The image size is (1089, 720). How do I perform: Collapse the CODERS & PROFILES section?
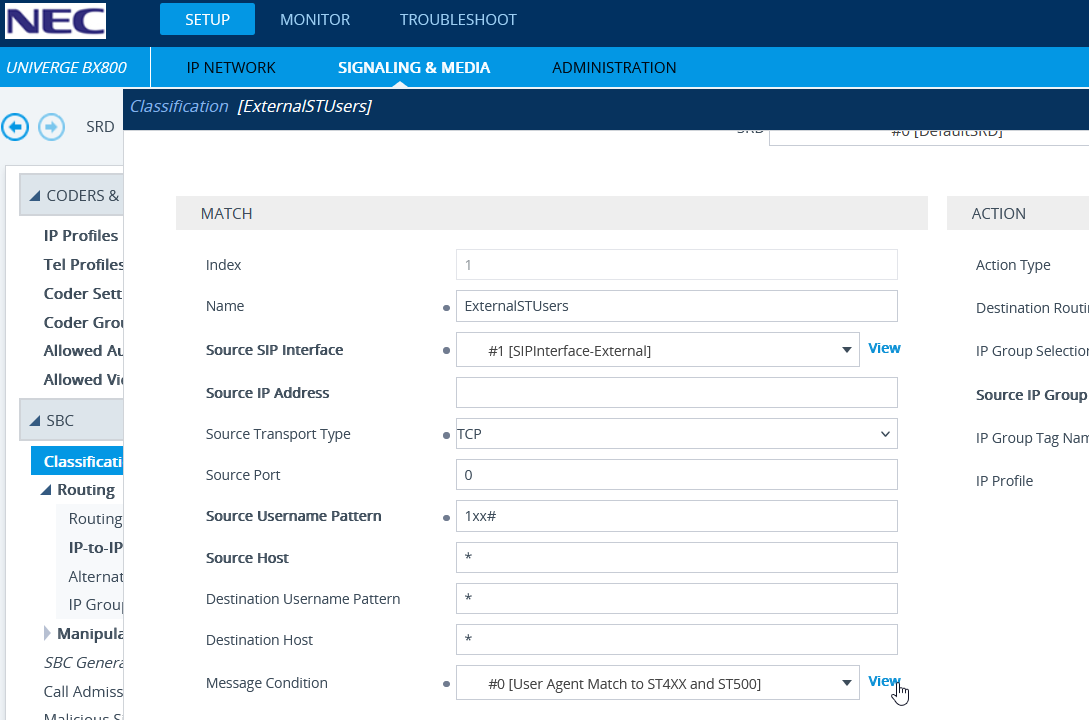72,195
